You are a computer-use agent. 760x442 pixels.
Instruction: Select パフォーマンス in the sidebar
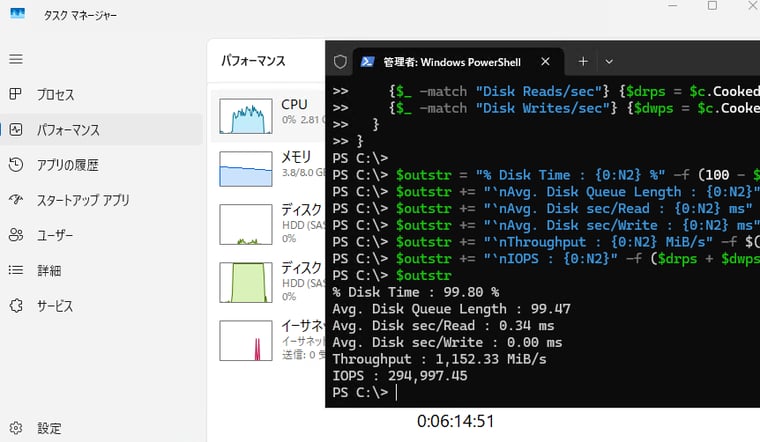101,129
